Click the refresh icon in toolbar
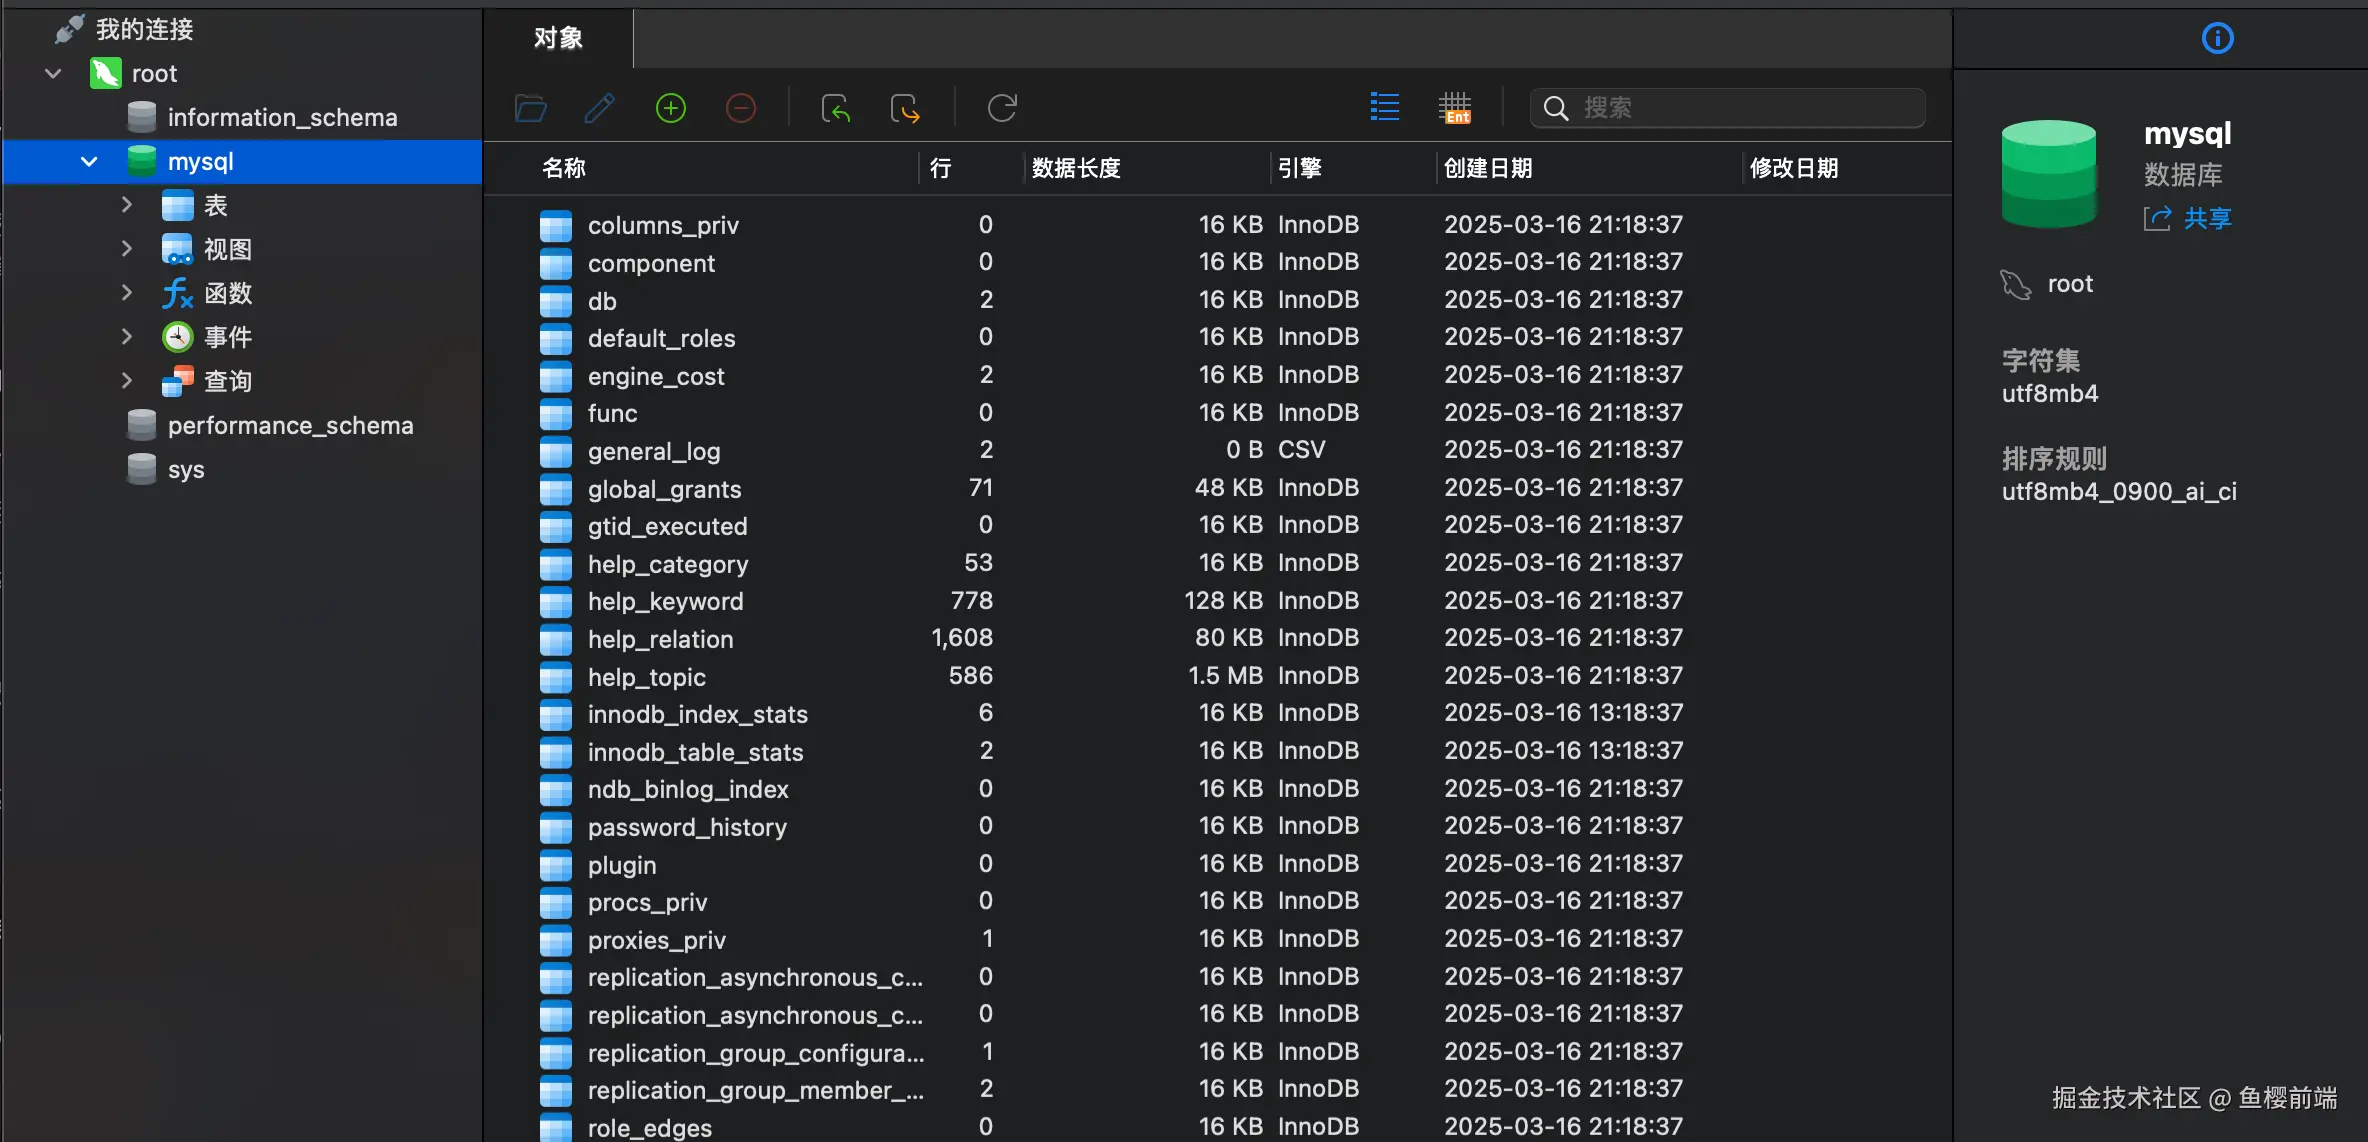This screenshot has height=1142, width=2368. tap(1002, 108)
